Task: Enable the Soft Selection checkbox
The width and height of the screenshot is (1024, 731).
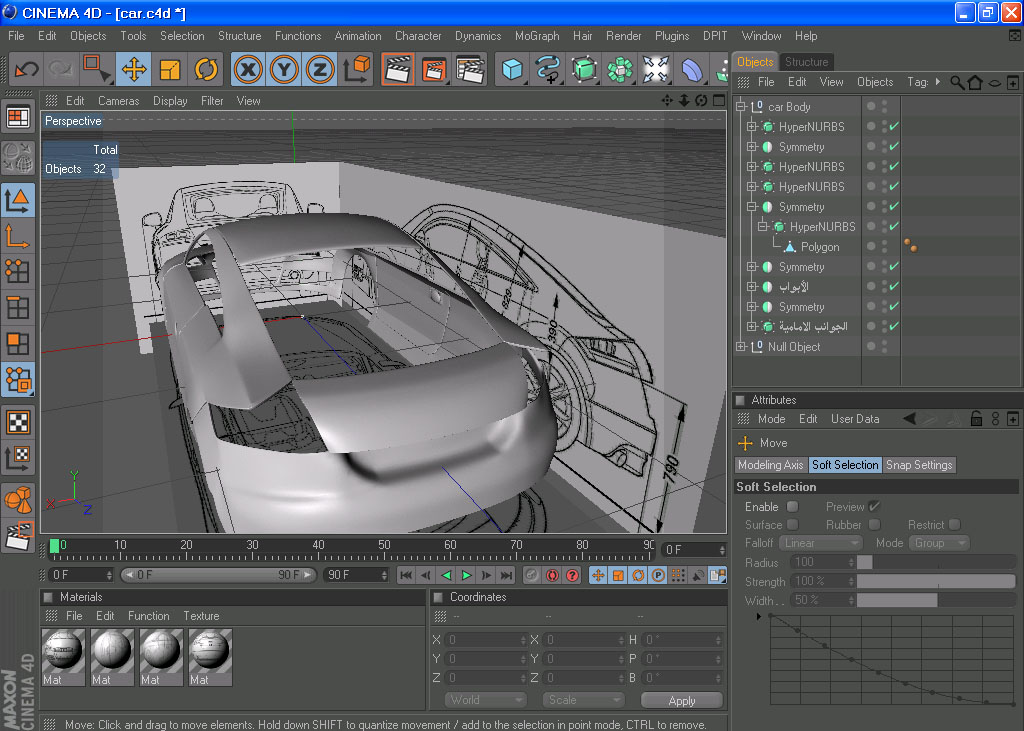Action: click(x=792, y=507)
